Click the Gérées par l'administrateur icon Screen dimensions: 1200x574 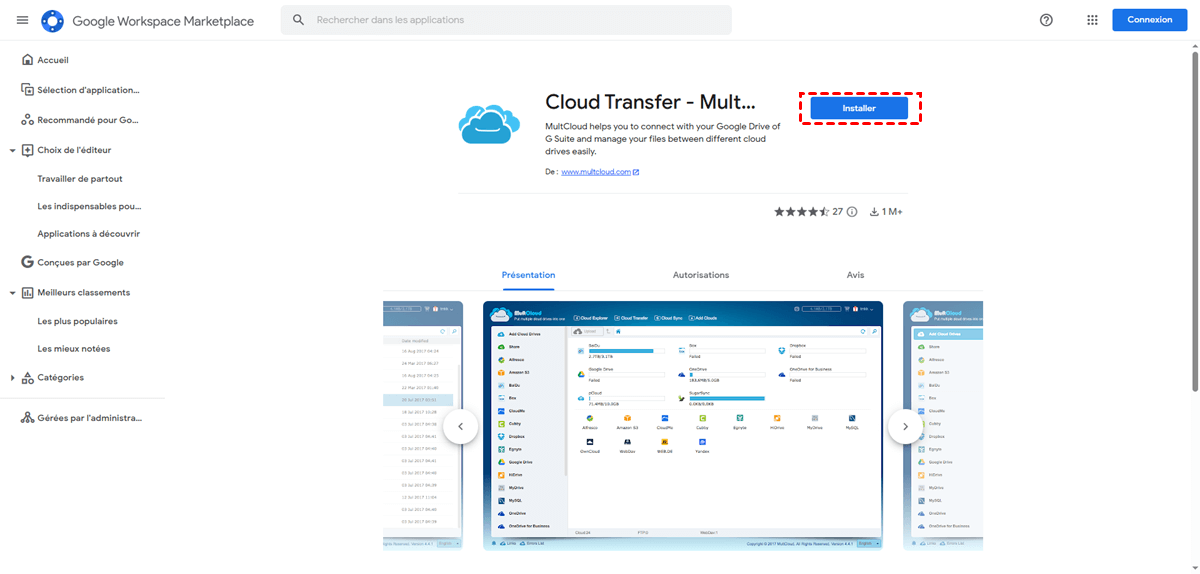tap(28, 418)
